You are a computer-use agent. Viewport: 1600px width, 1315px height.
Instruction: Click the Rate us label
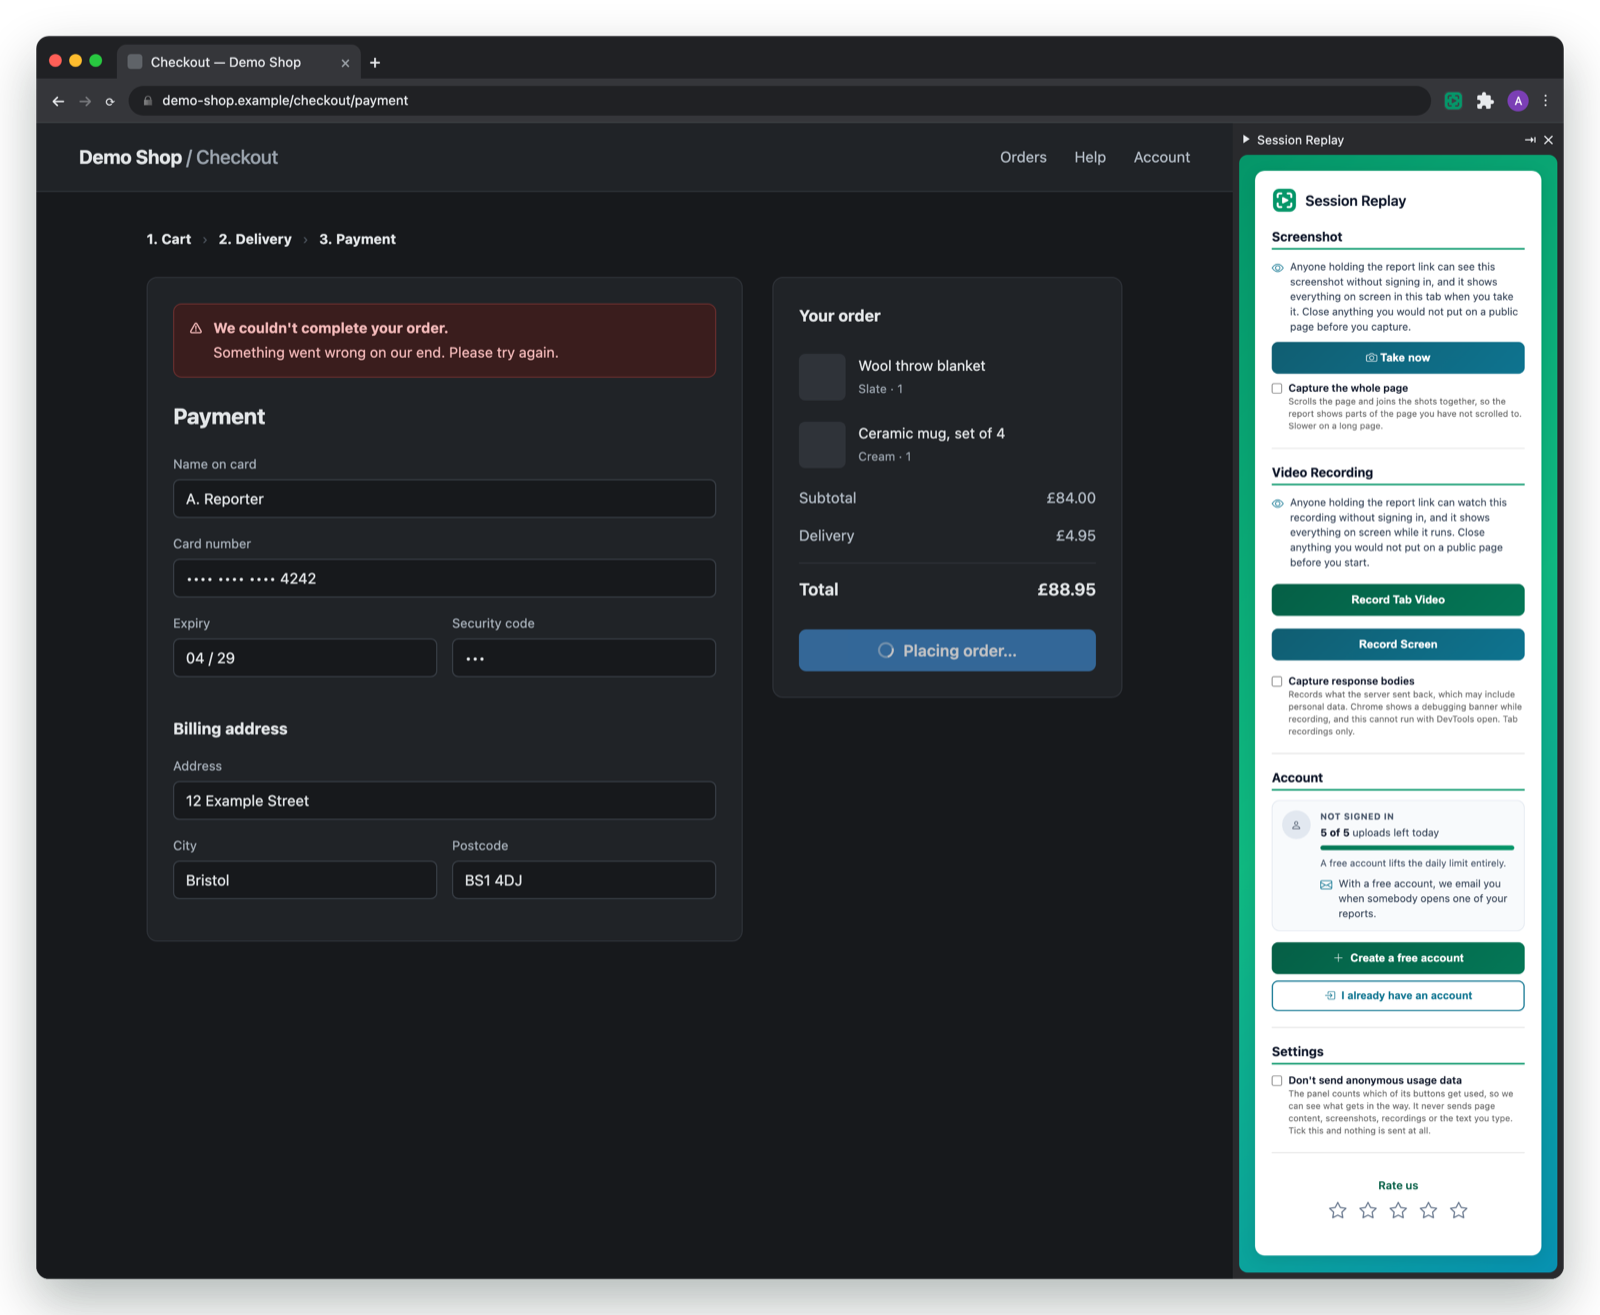1398,1186
